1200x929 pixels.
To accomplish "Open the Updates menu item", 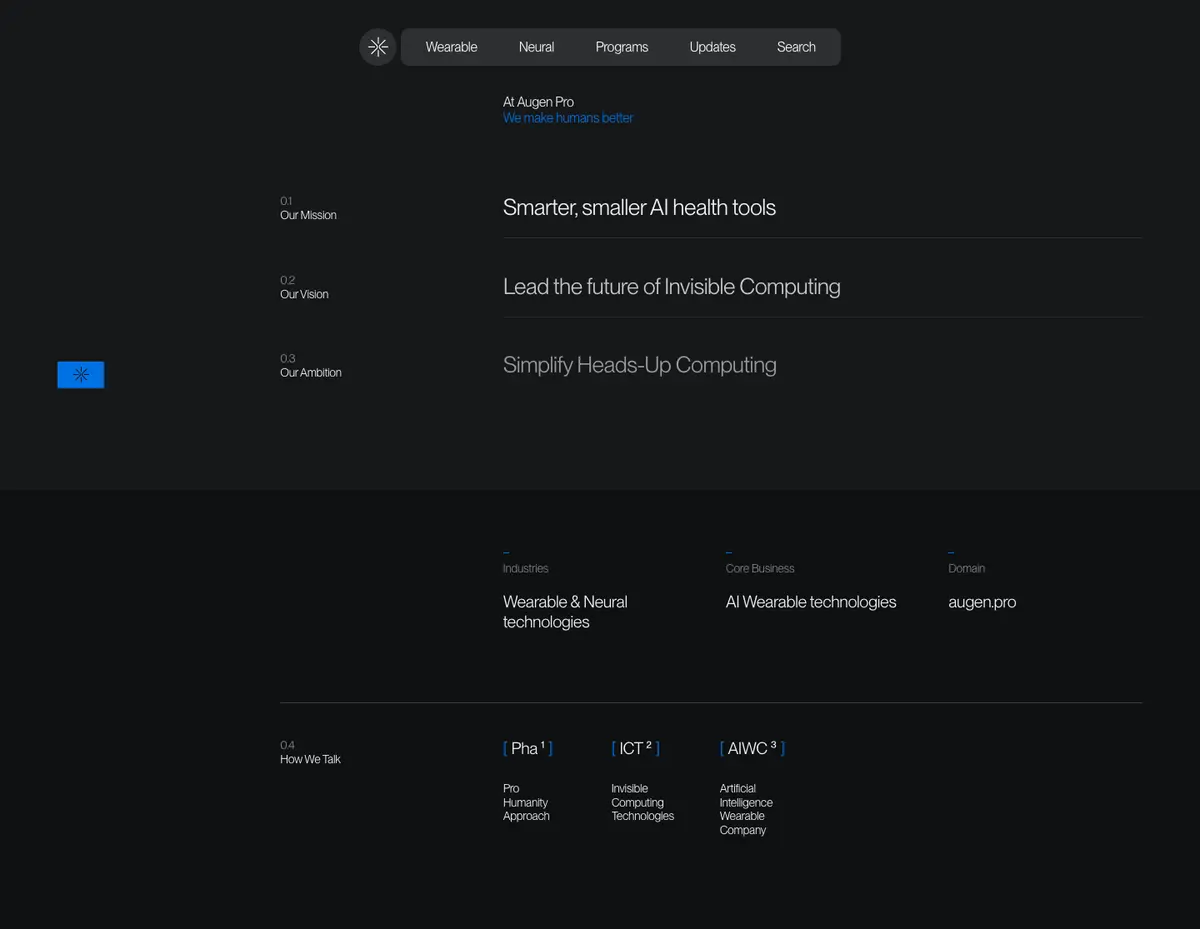I will coord(713,47).
